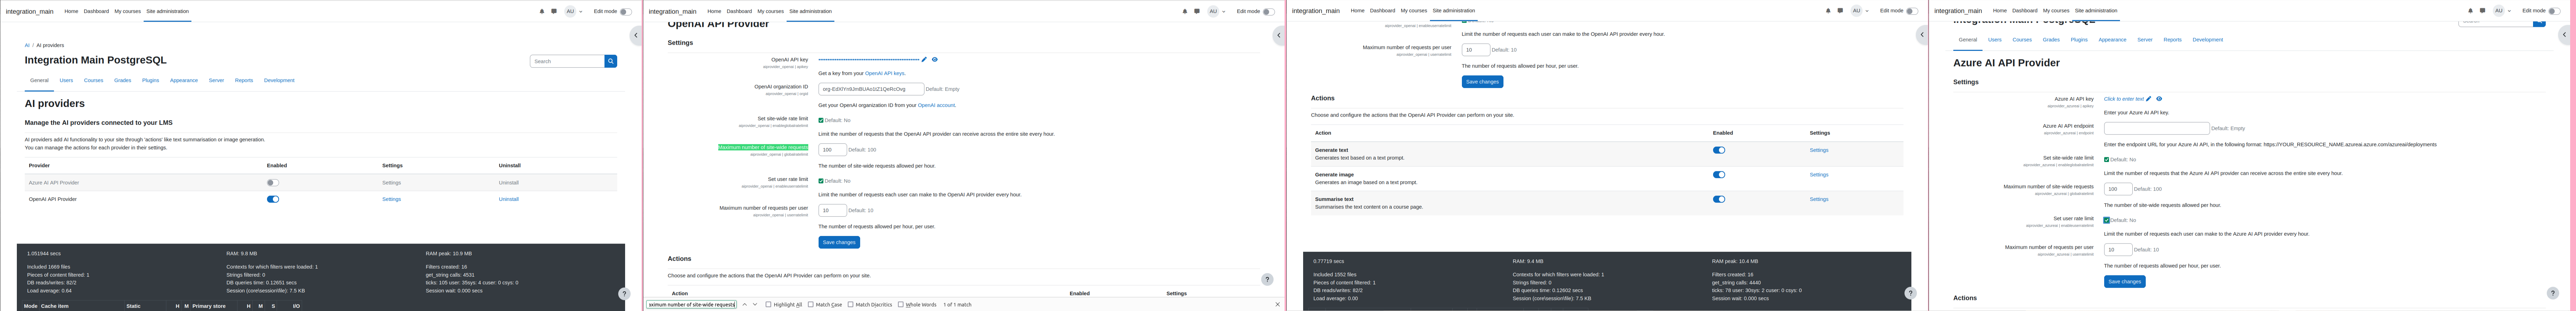Click the empty Azure AI API endpoint field

click(2157, 128)
